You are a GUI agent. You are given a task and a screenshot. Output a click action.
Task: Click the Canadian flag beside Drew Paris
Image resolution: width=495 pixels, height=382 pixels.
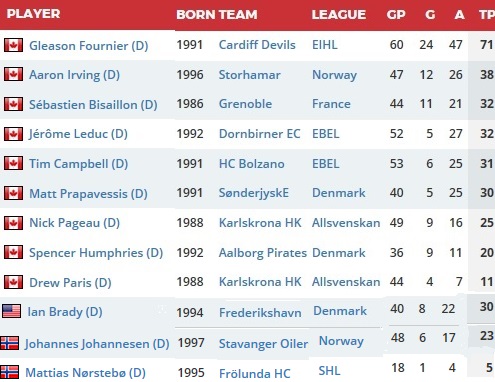(x=13, y=282)
